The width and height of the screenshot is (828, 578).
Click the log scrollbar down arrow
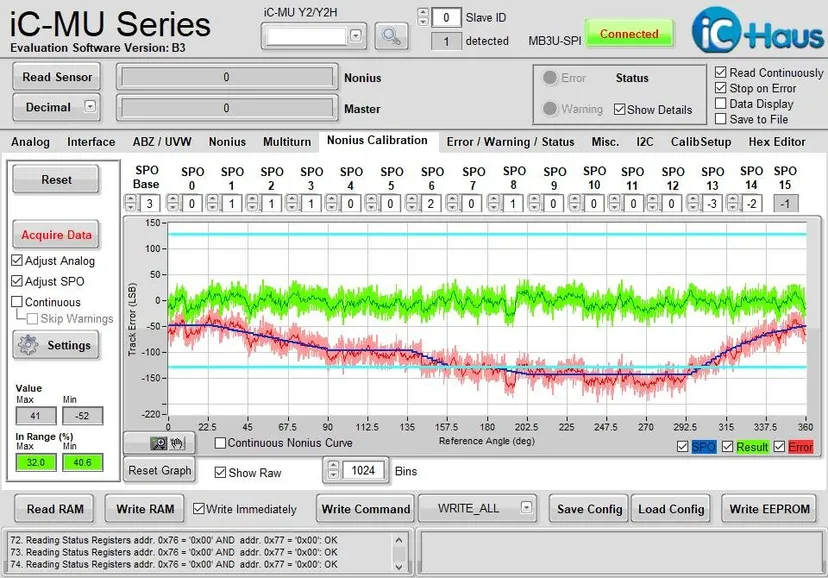pos(399,566)
